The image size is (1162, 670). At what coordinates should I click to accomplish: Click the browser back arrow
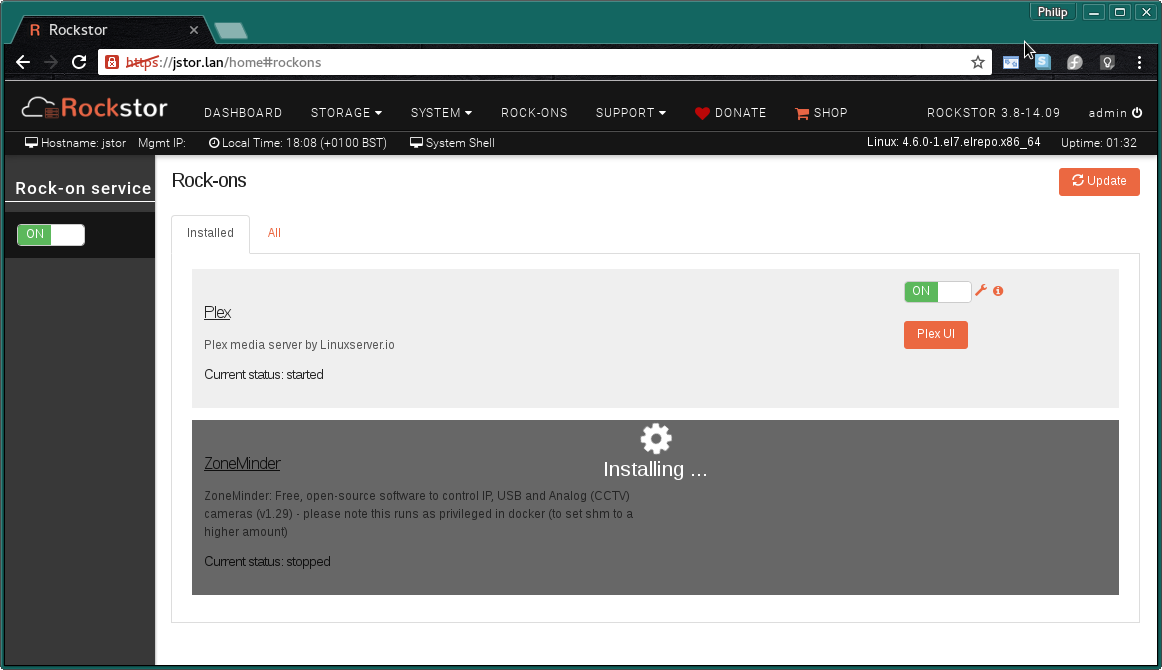click(x=23, y=62)
